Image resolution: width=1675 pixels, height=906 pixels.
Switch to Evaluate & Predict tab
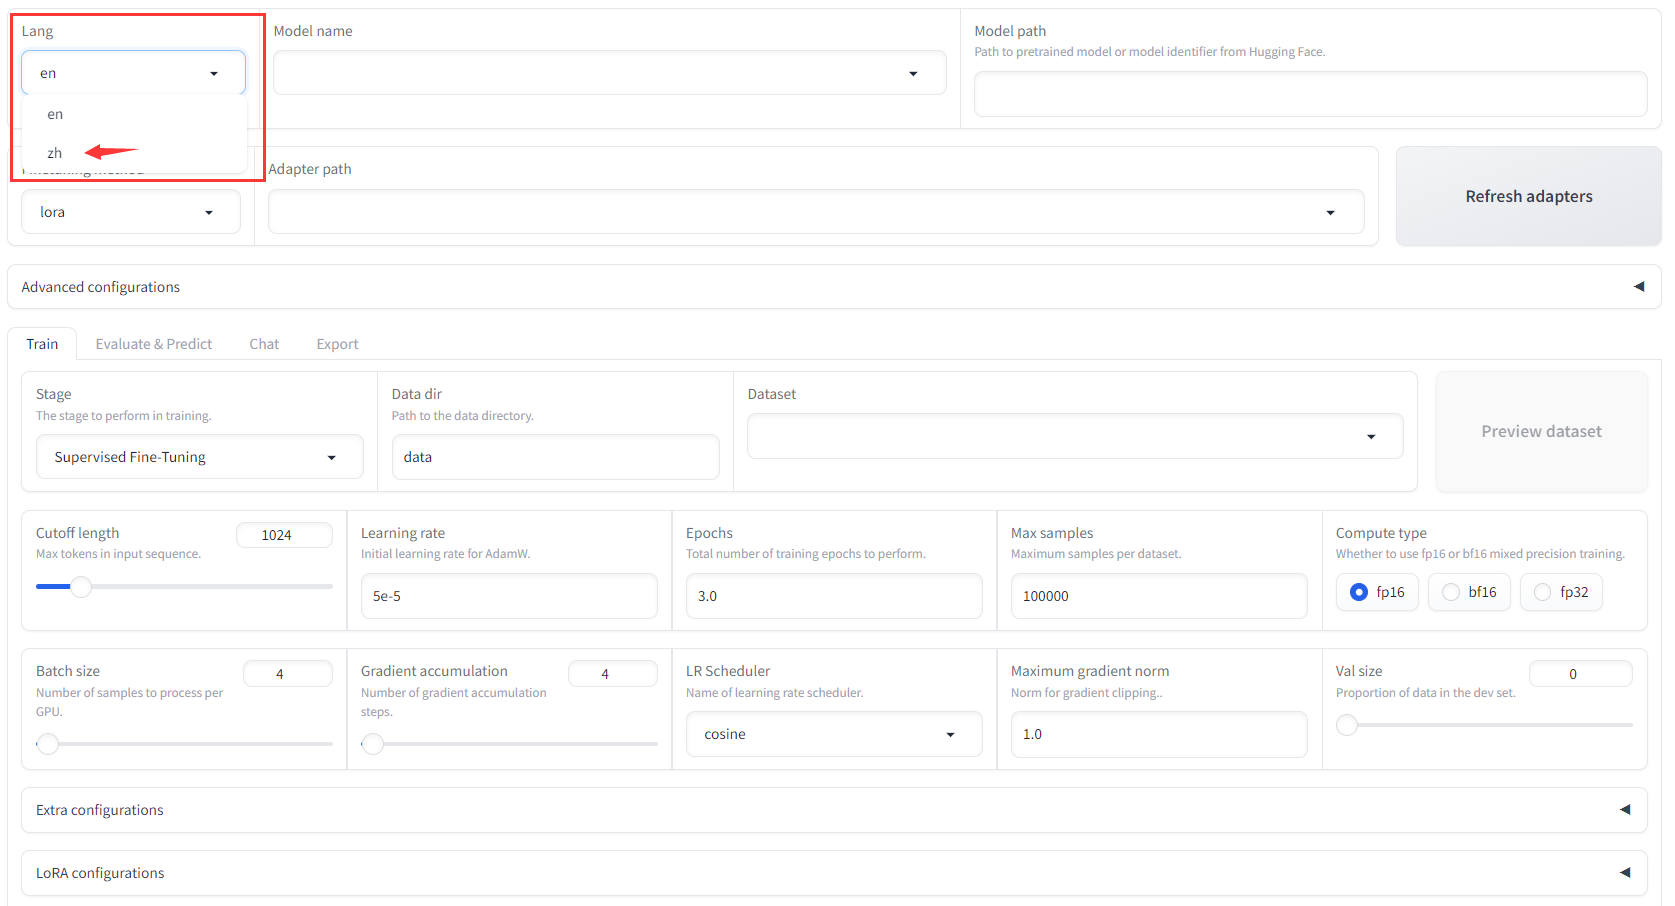tap(154, 344)
